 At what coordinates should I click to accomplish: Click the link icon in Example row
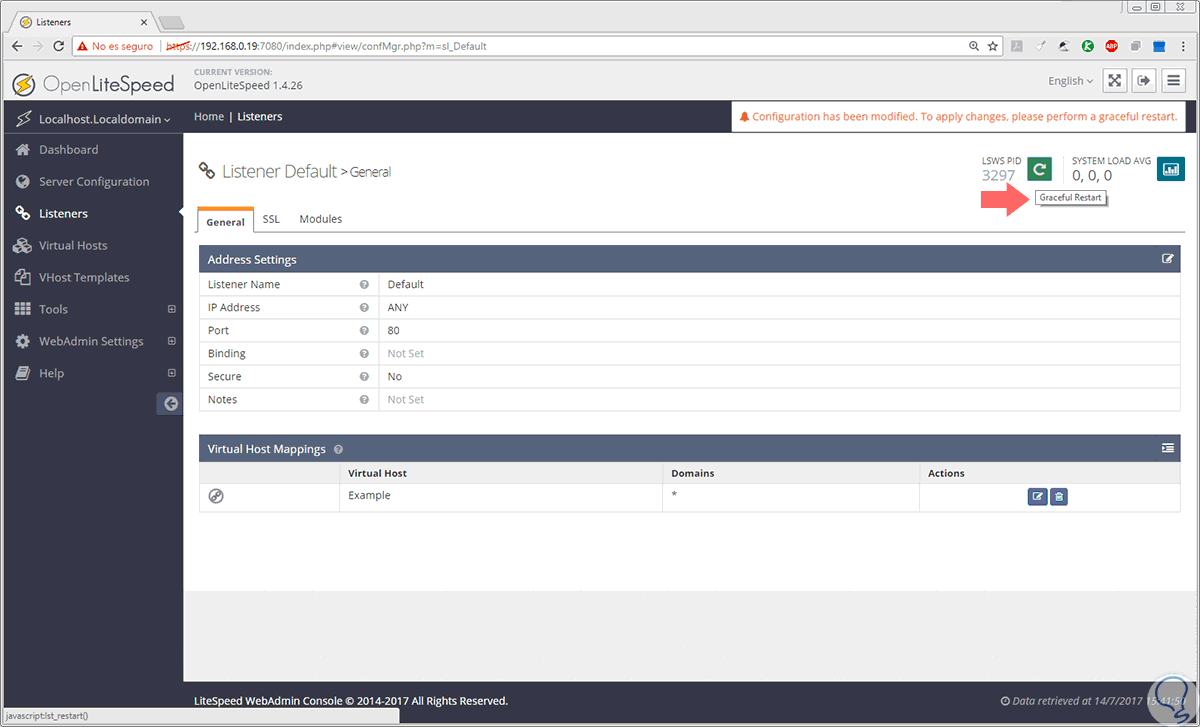pyautogui.click(x=216, y=496)
